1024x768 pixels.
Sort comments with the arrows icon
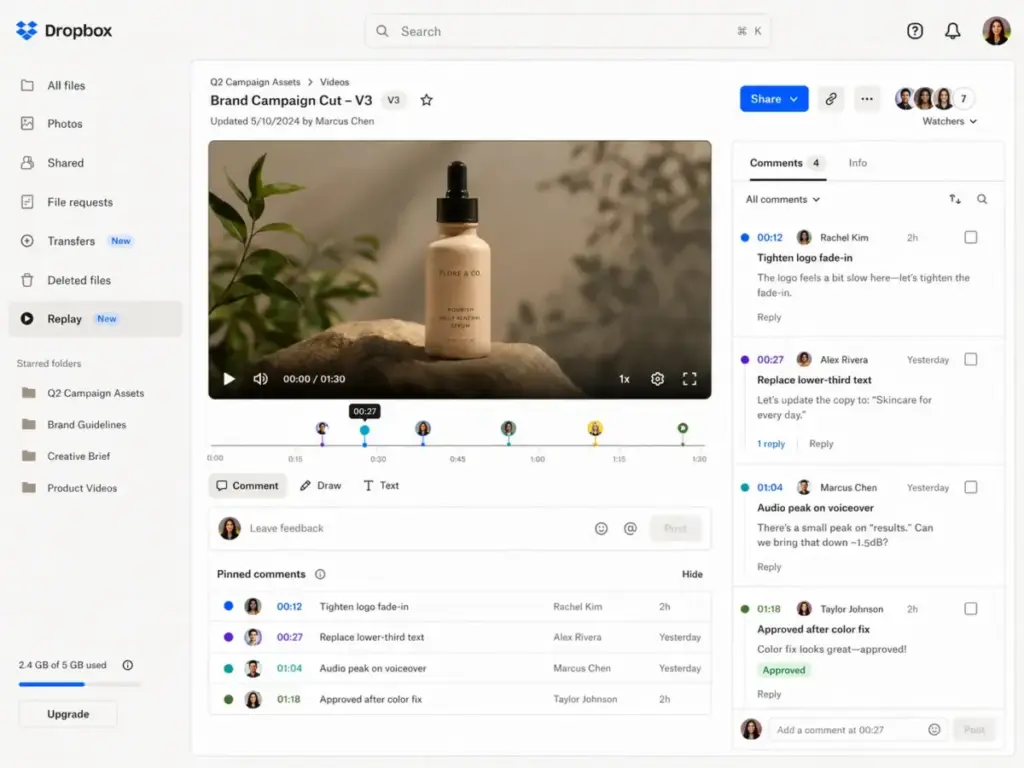(x=955, y=199)
